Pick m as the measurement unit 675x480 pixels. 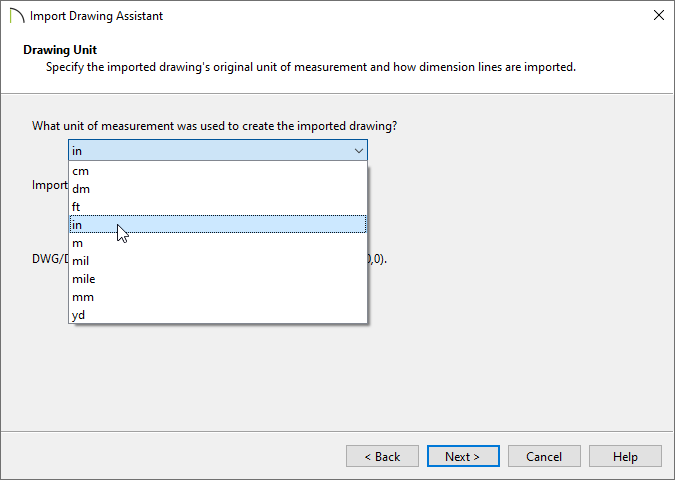click(x=218, y=243)
